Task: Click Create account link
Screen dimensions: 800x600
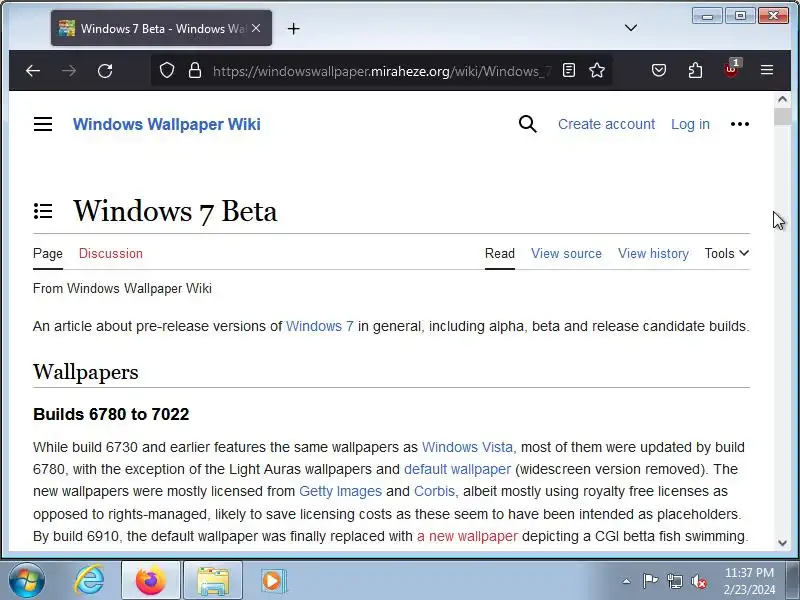Action: coord(606,124)
